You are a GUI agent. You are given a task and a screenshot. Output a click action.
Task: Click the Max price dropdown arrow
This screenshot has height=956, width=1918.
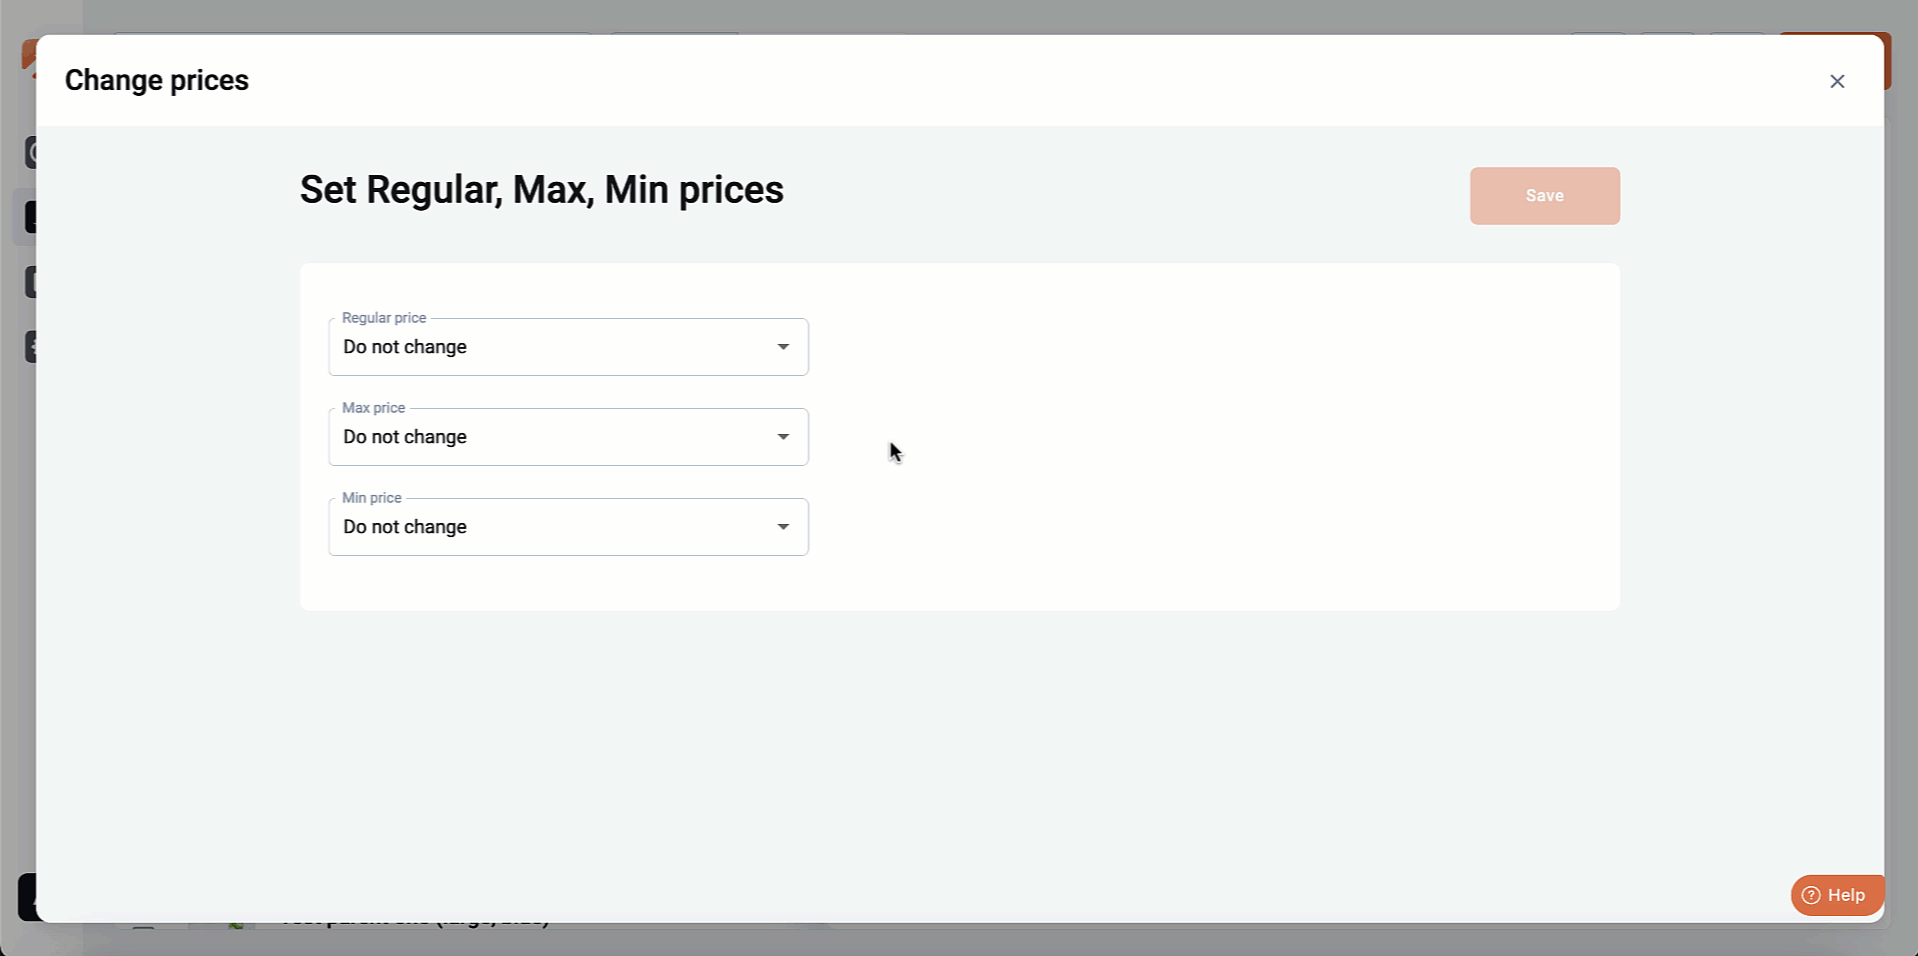783,437
